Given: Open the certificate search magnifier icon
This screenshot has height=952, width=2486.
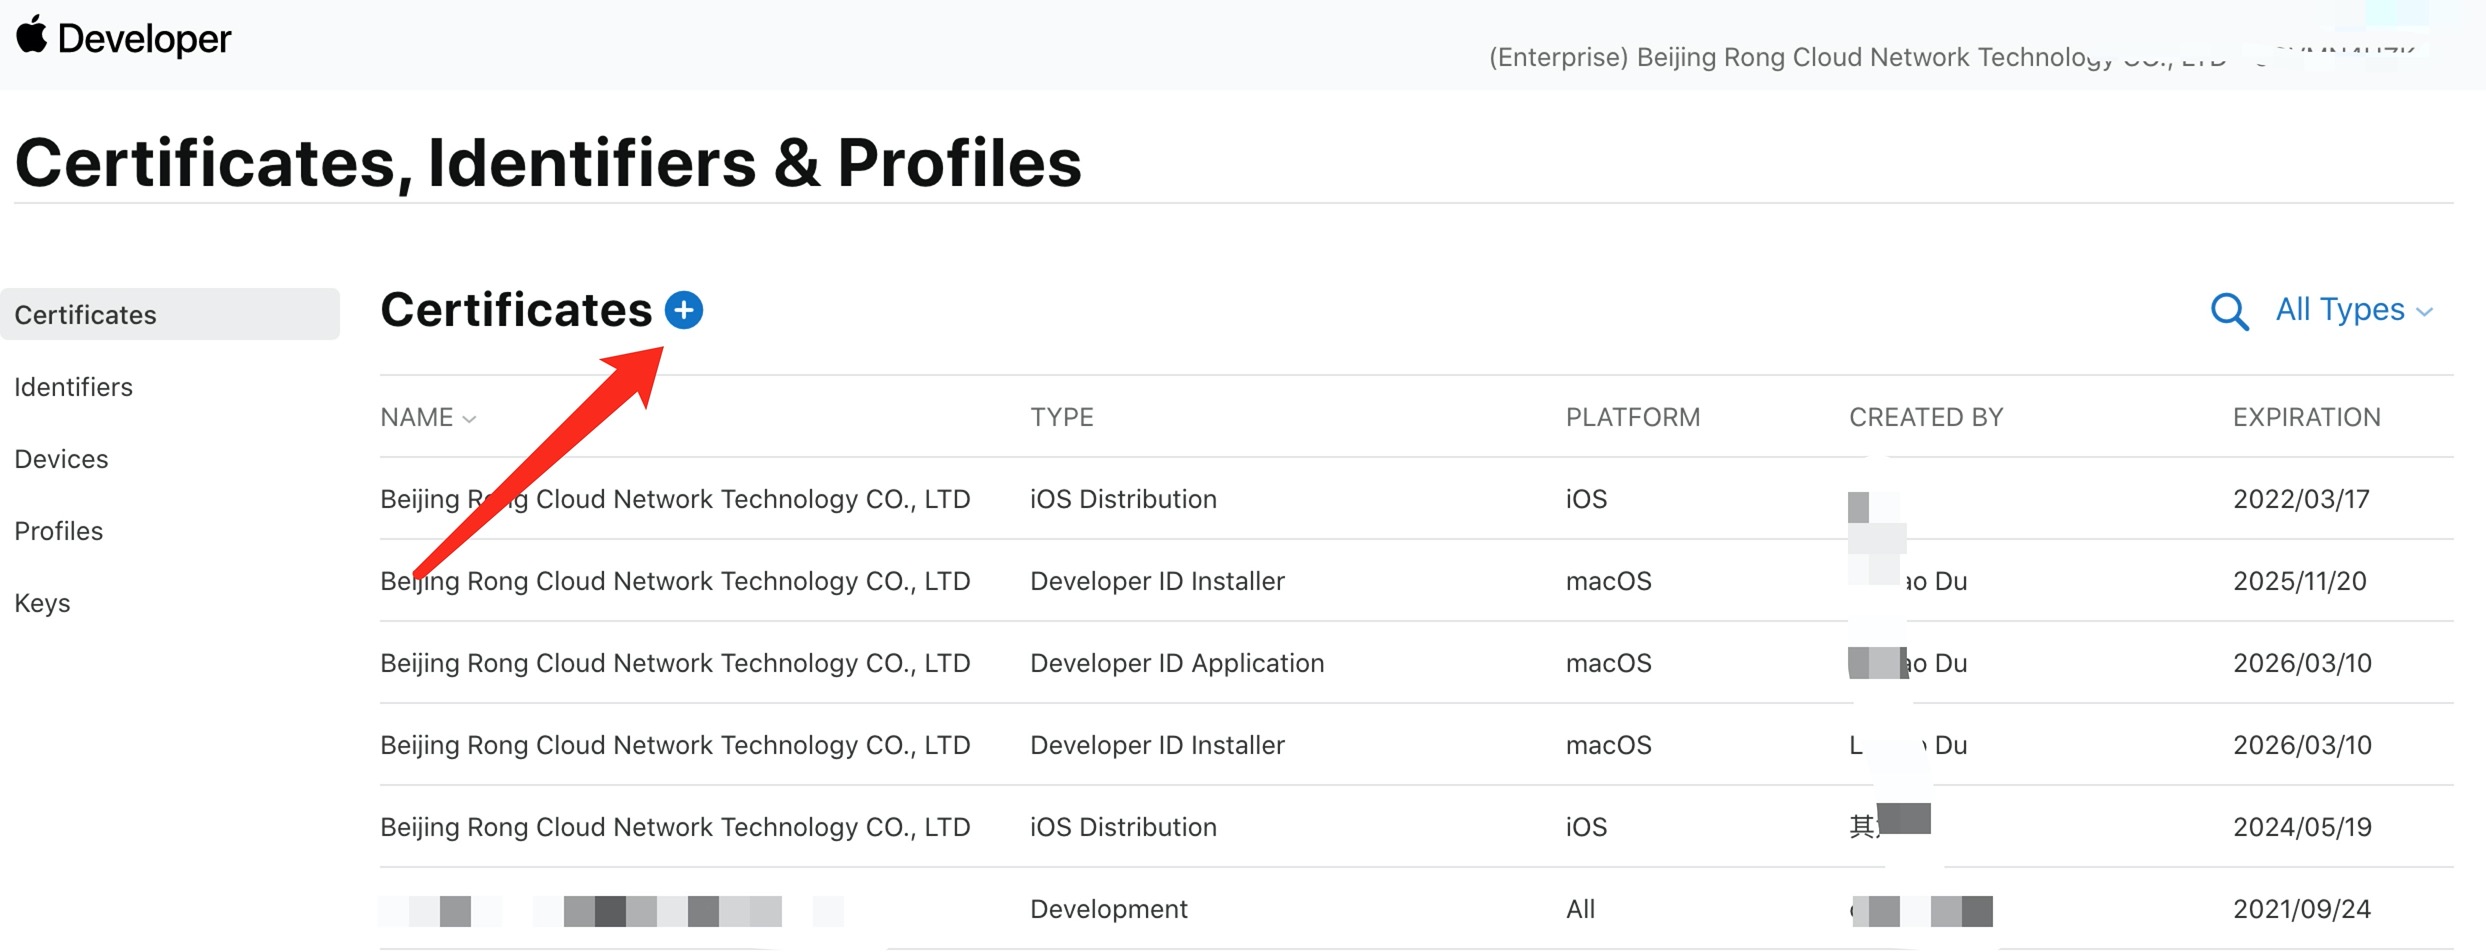Looking at the screenshot, I should 2228,311.
